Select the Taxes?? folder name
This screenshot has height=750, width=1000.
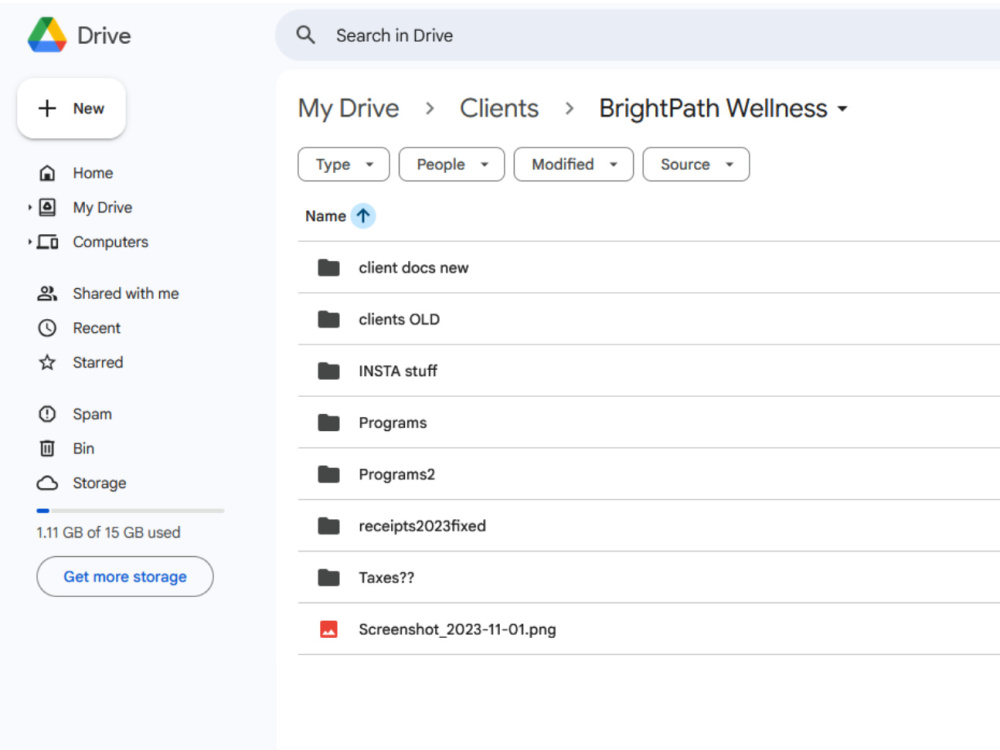coord(386,578)
